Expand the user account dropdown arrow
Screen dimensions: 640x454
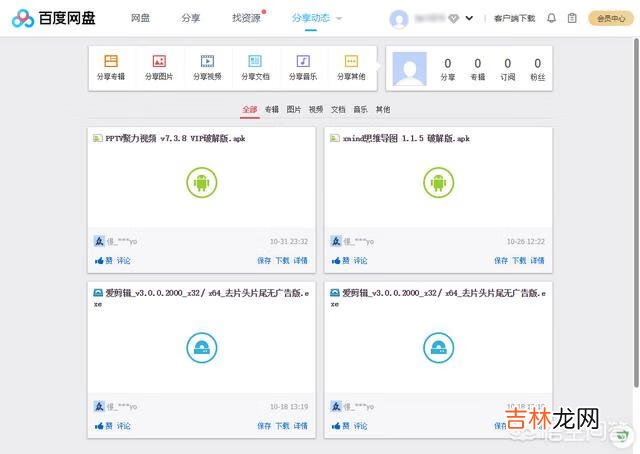[469, 18]
